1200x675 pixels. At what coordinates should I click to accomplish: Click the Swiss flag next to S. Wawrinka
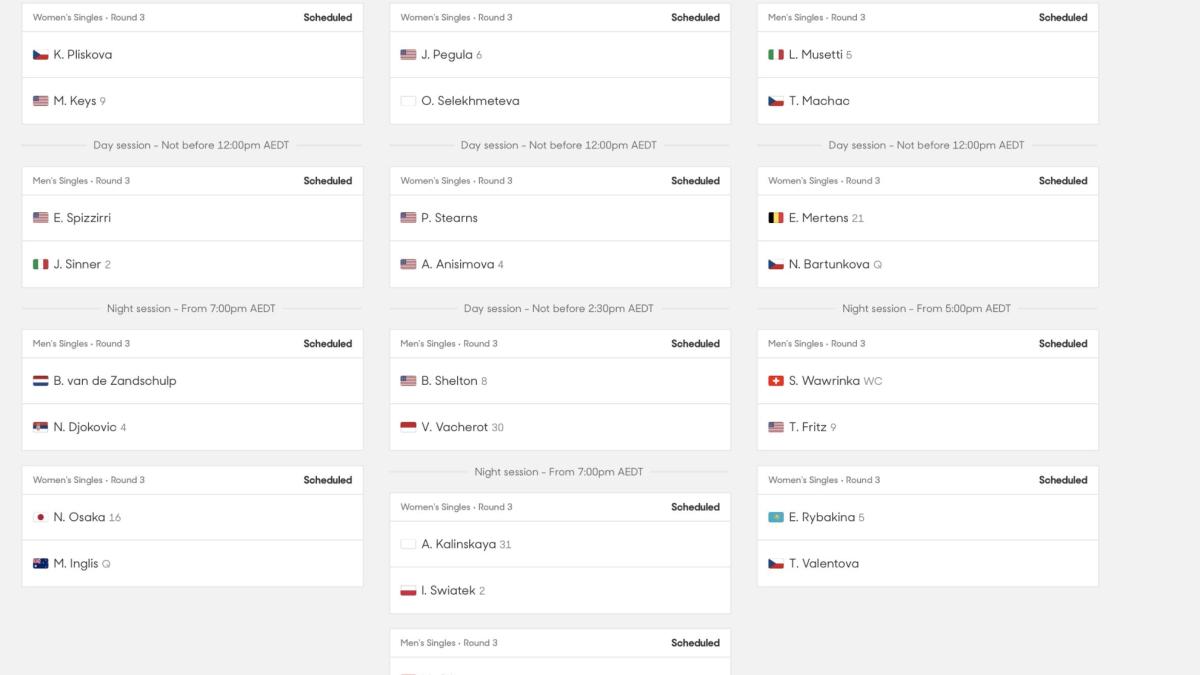776,381
